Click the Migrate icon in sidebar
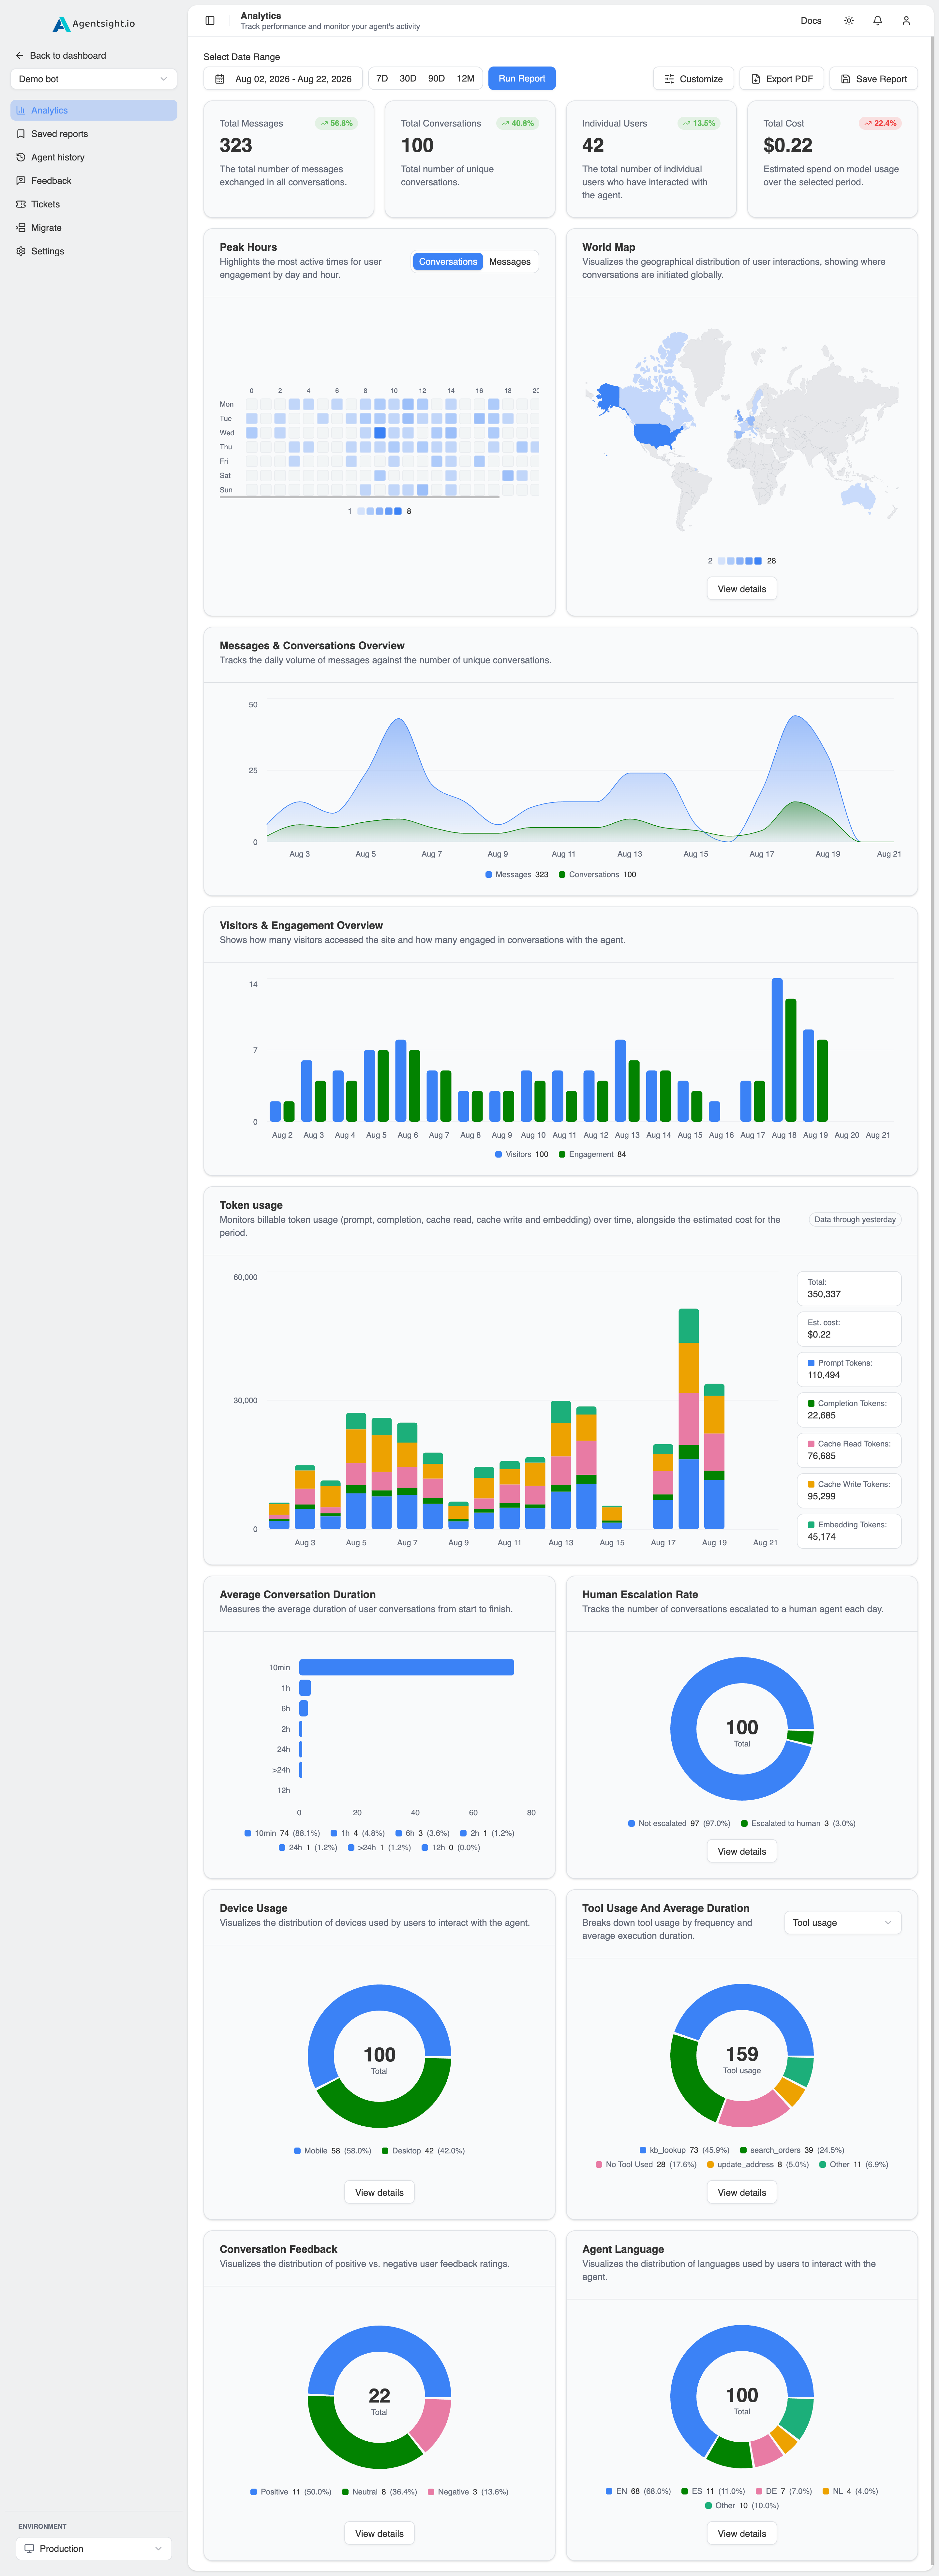 pyautogui.click(x=21, y=228)
